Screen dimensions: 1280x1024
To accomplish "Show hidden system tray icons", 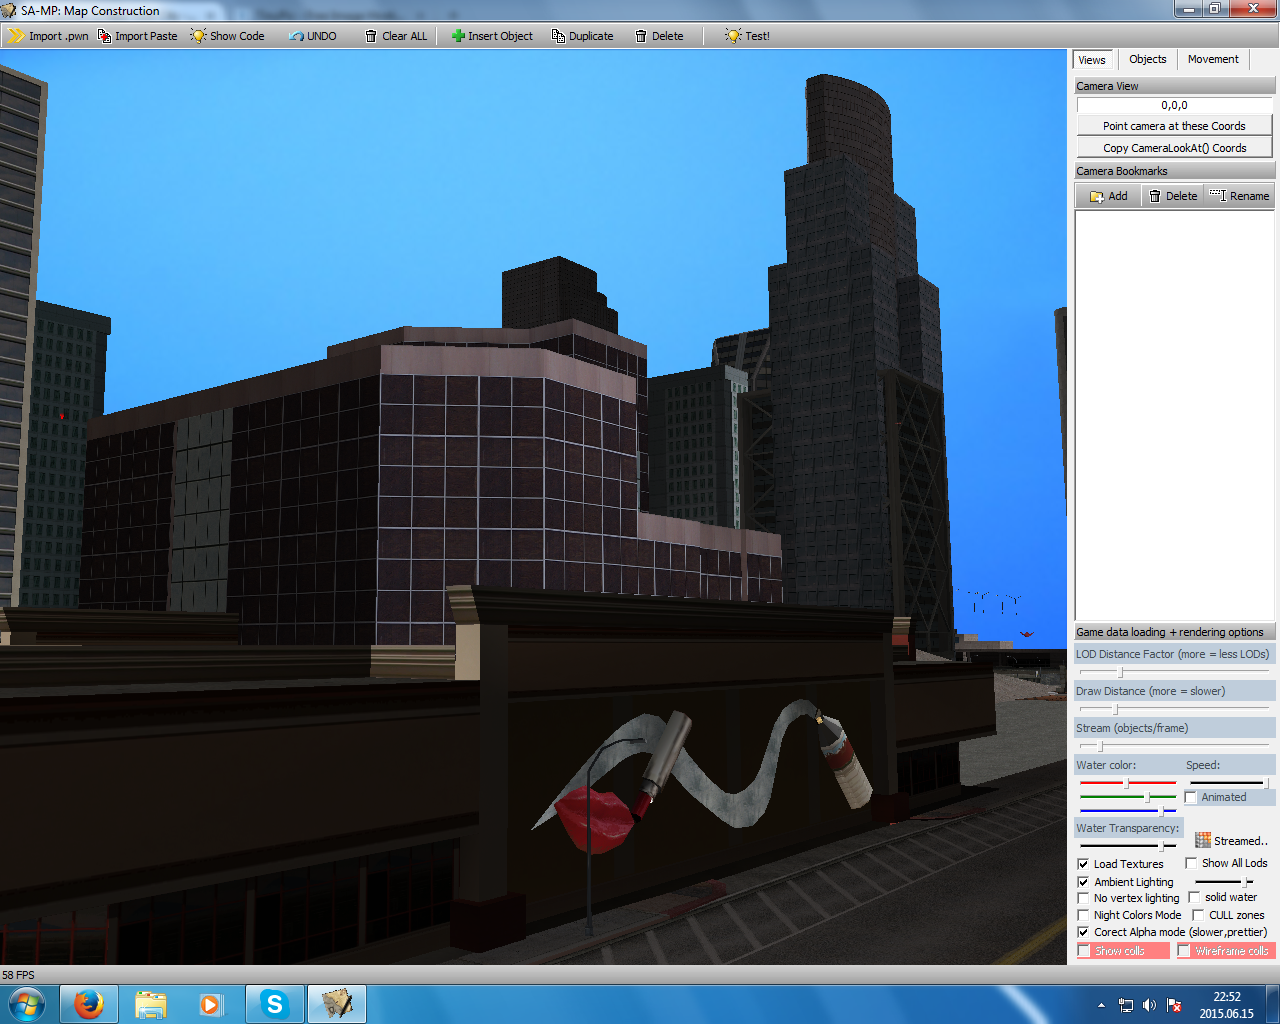I will [1101, 1005].
